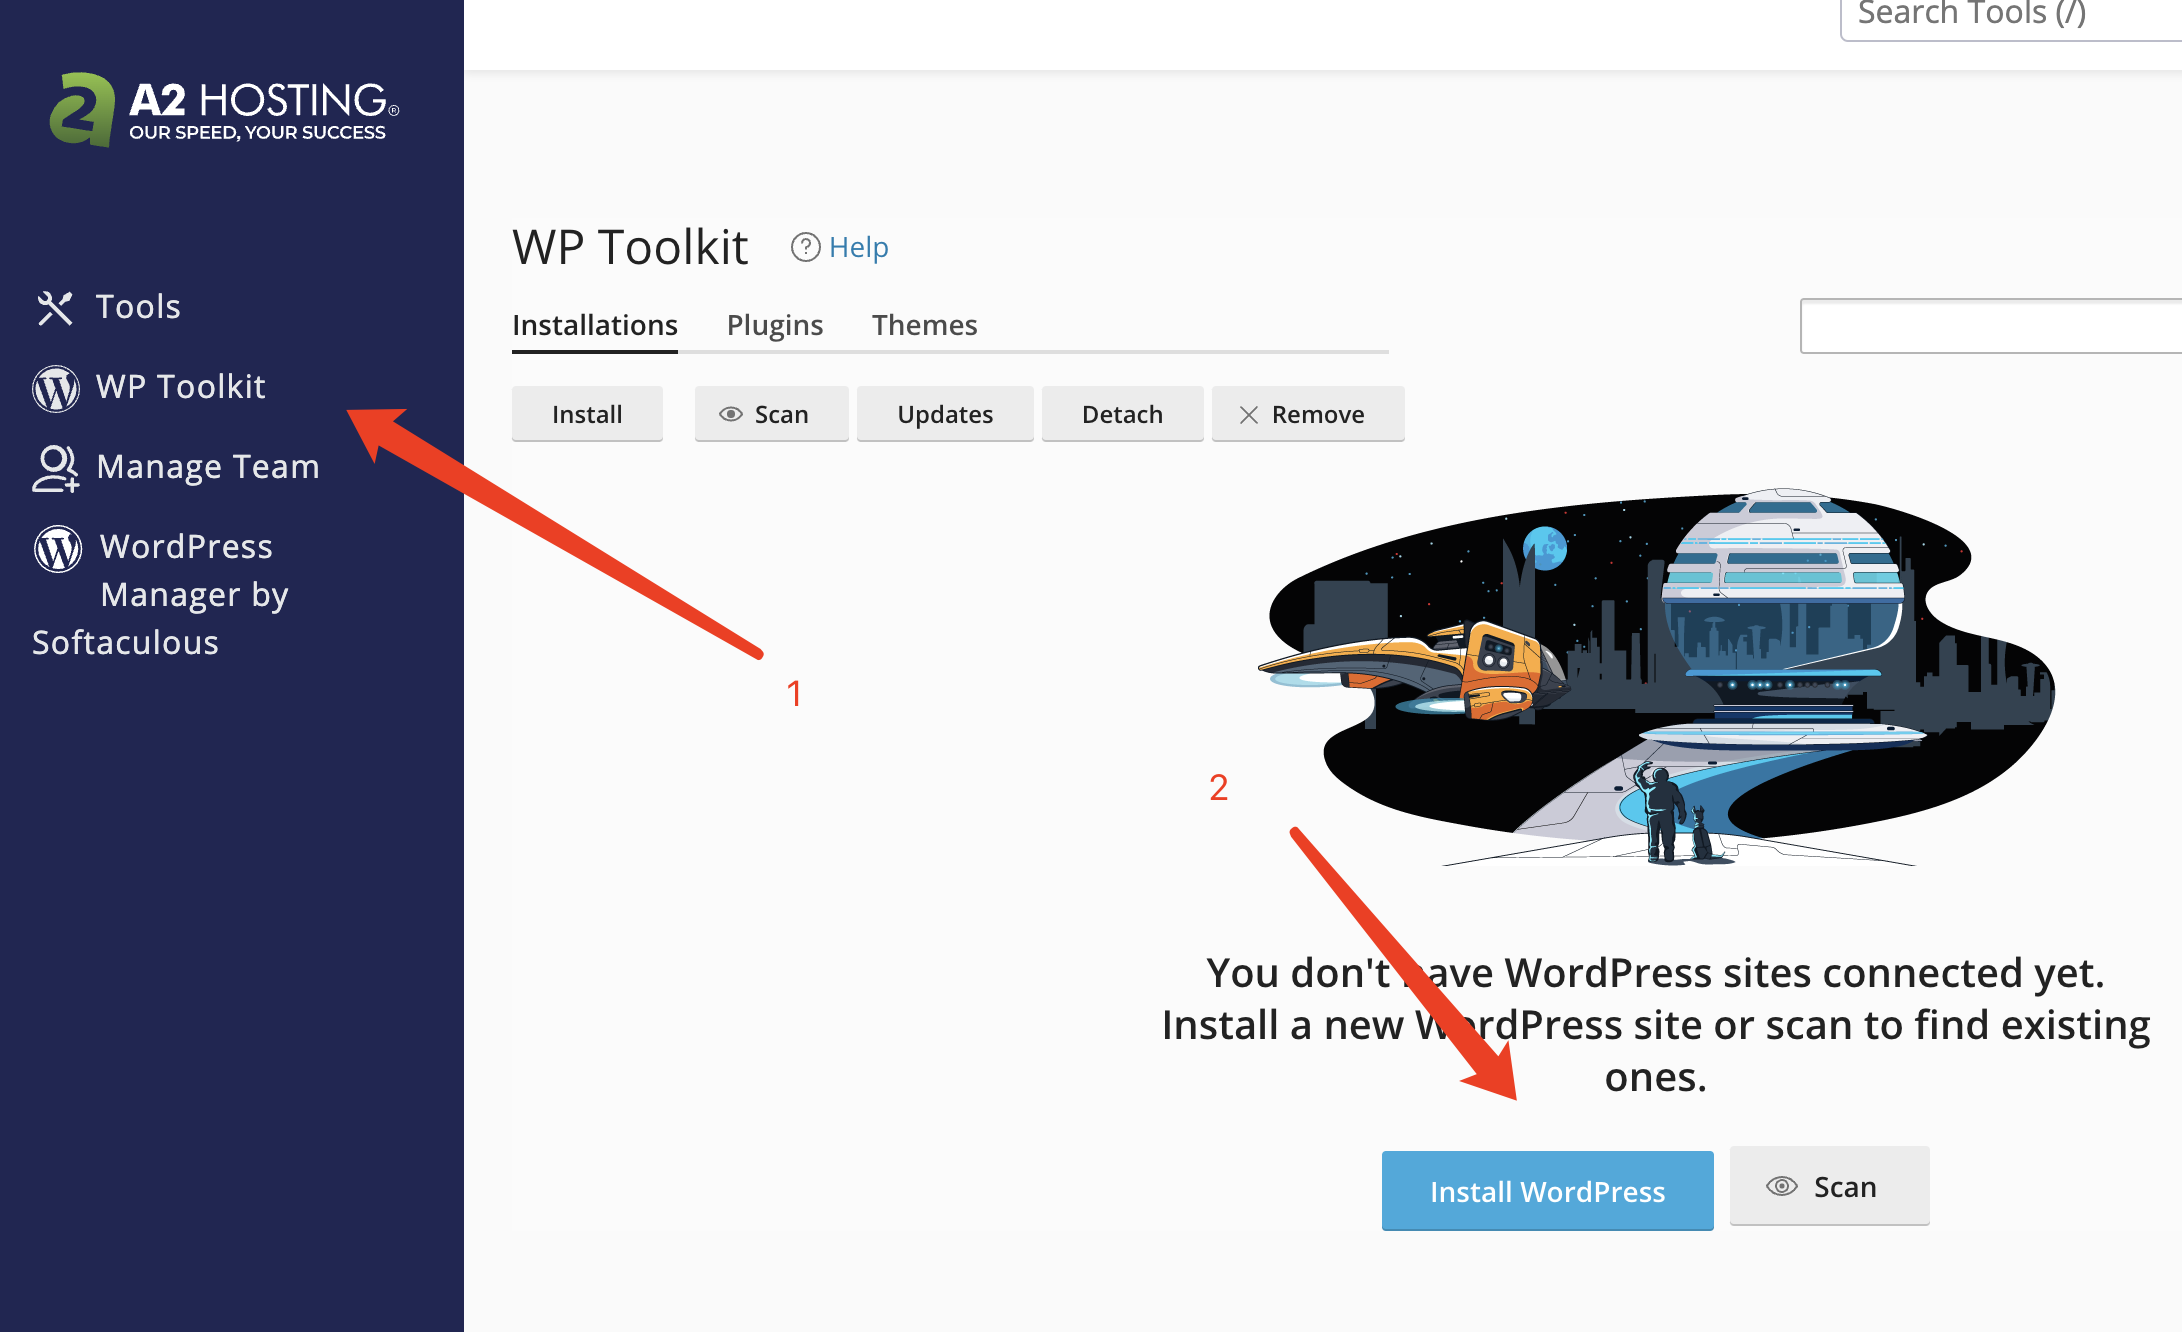
Task: Open the Help link
Action: tap(858, 247)
